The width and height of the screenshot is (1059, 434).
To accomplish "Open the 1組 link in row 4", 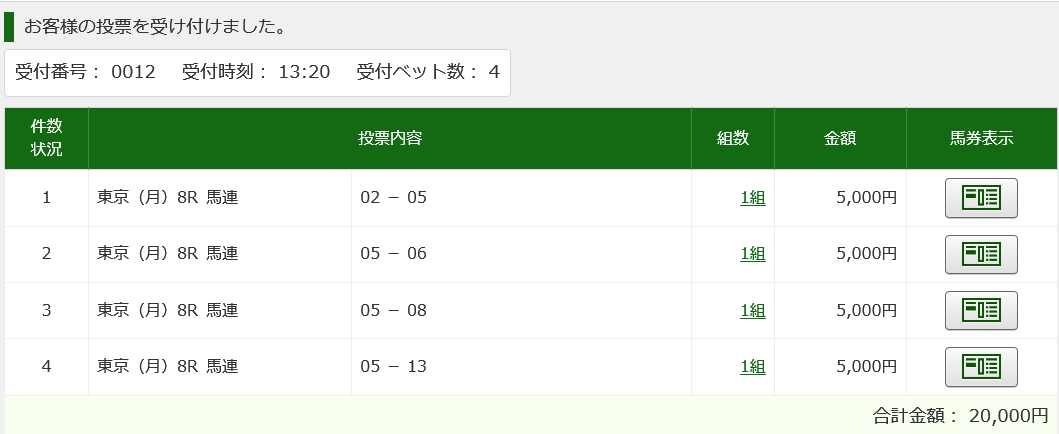I will (752, 366).
